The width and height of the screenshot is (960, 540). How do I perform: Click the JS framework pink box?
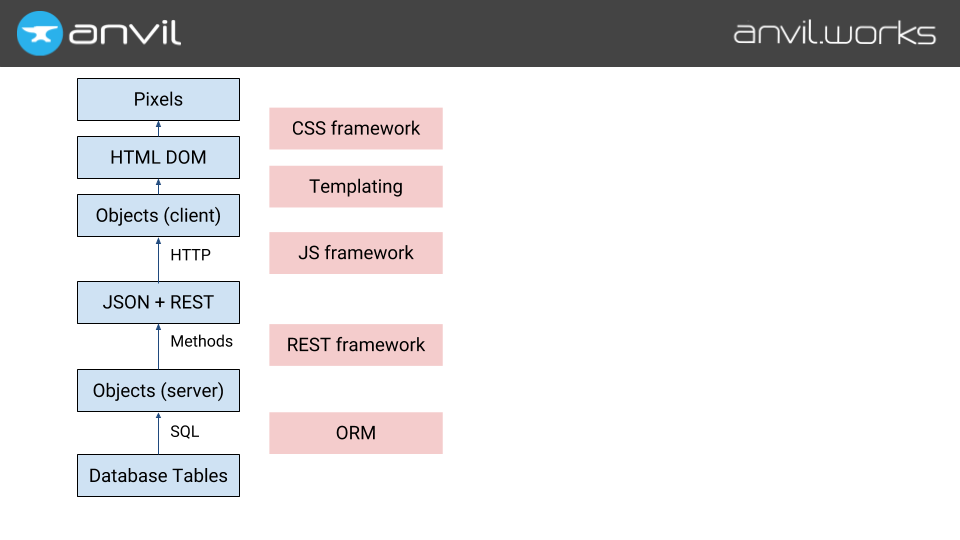point(355,253)
